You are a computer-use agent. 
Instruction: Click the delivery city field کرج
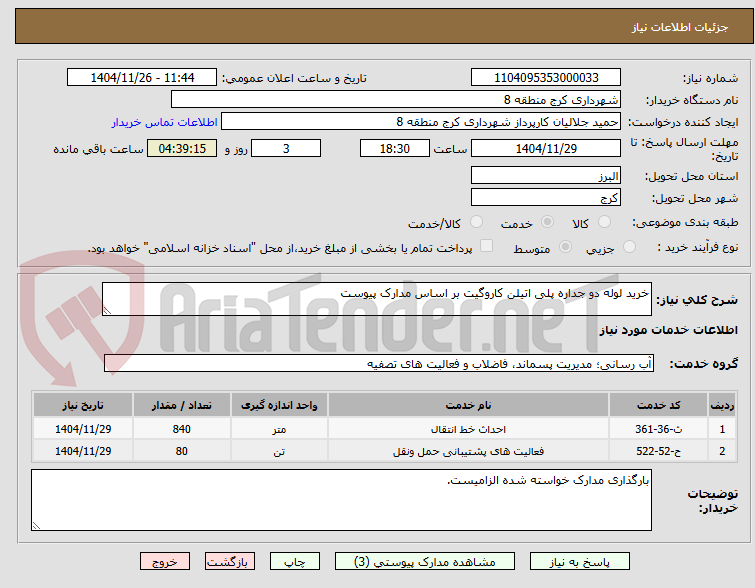546,197
